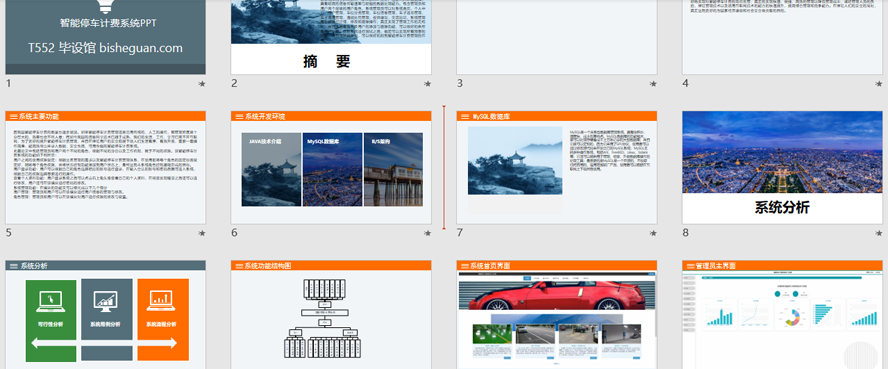Click slide number 6 label
Screen dimensions: 888x369
pos(234,233)
